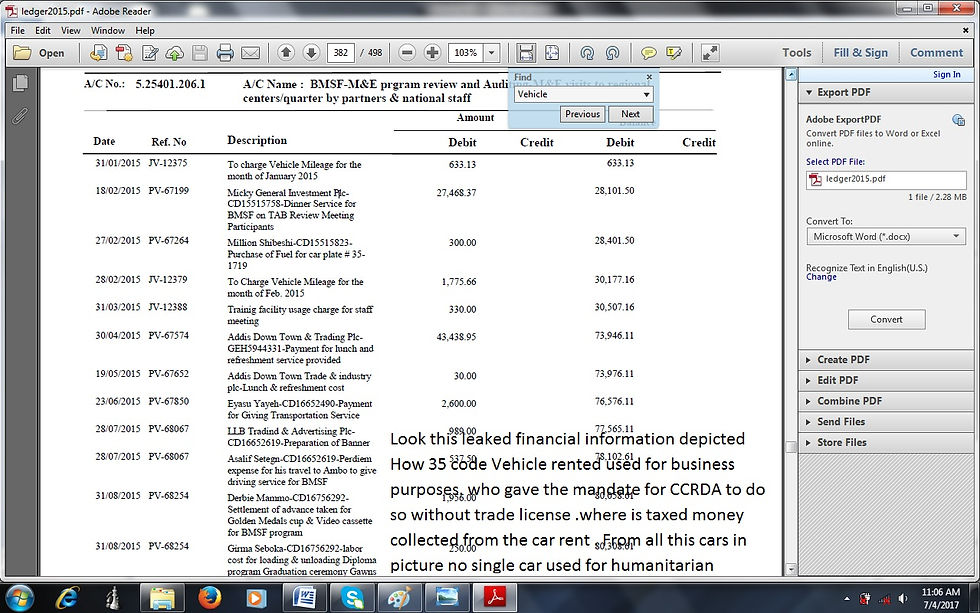The height and width of the screenshot is (613, 980).
Task: Click the Previous button in Find
Action: [582, 114]
